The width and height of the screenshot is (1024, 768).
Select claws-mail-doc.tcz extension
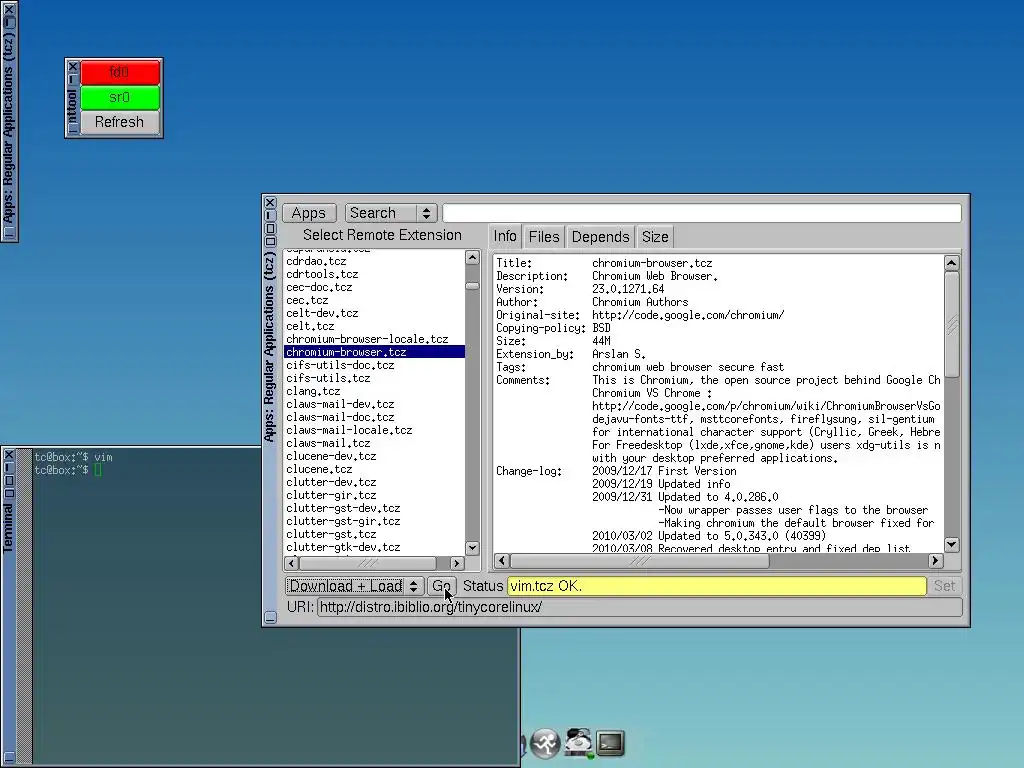pos(374,417)
